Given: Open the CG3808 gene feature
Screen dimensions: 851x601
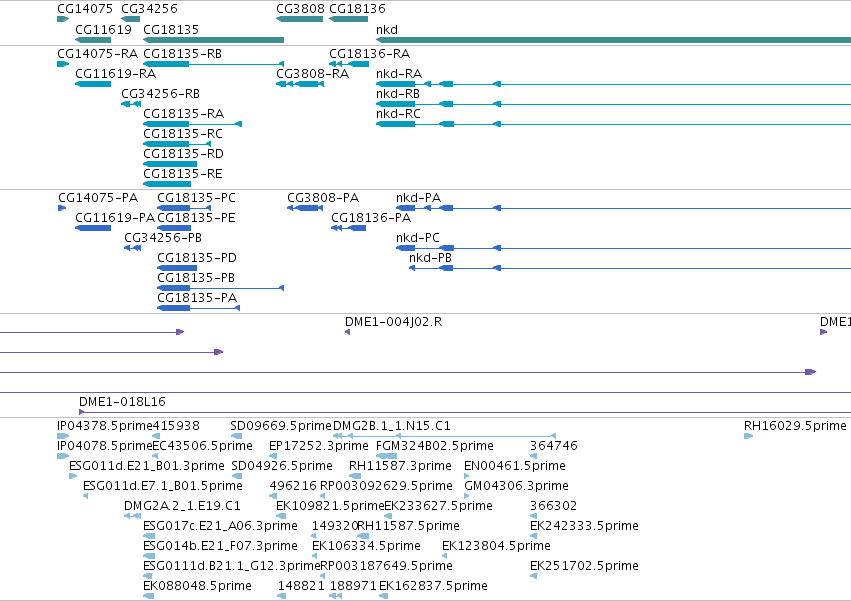Looking at the screenshot, I should pos(300,19).
